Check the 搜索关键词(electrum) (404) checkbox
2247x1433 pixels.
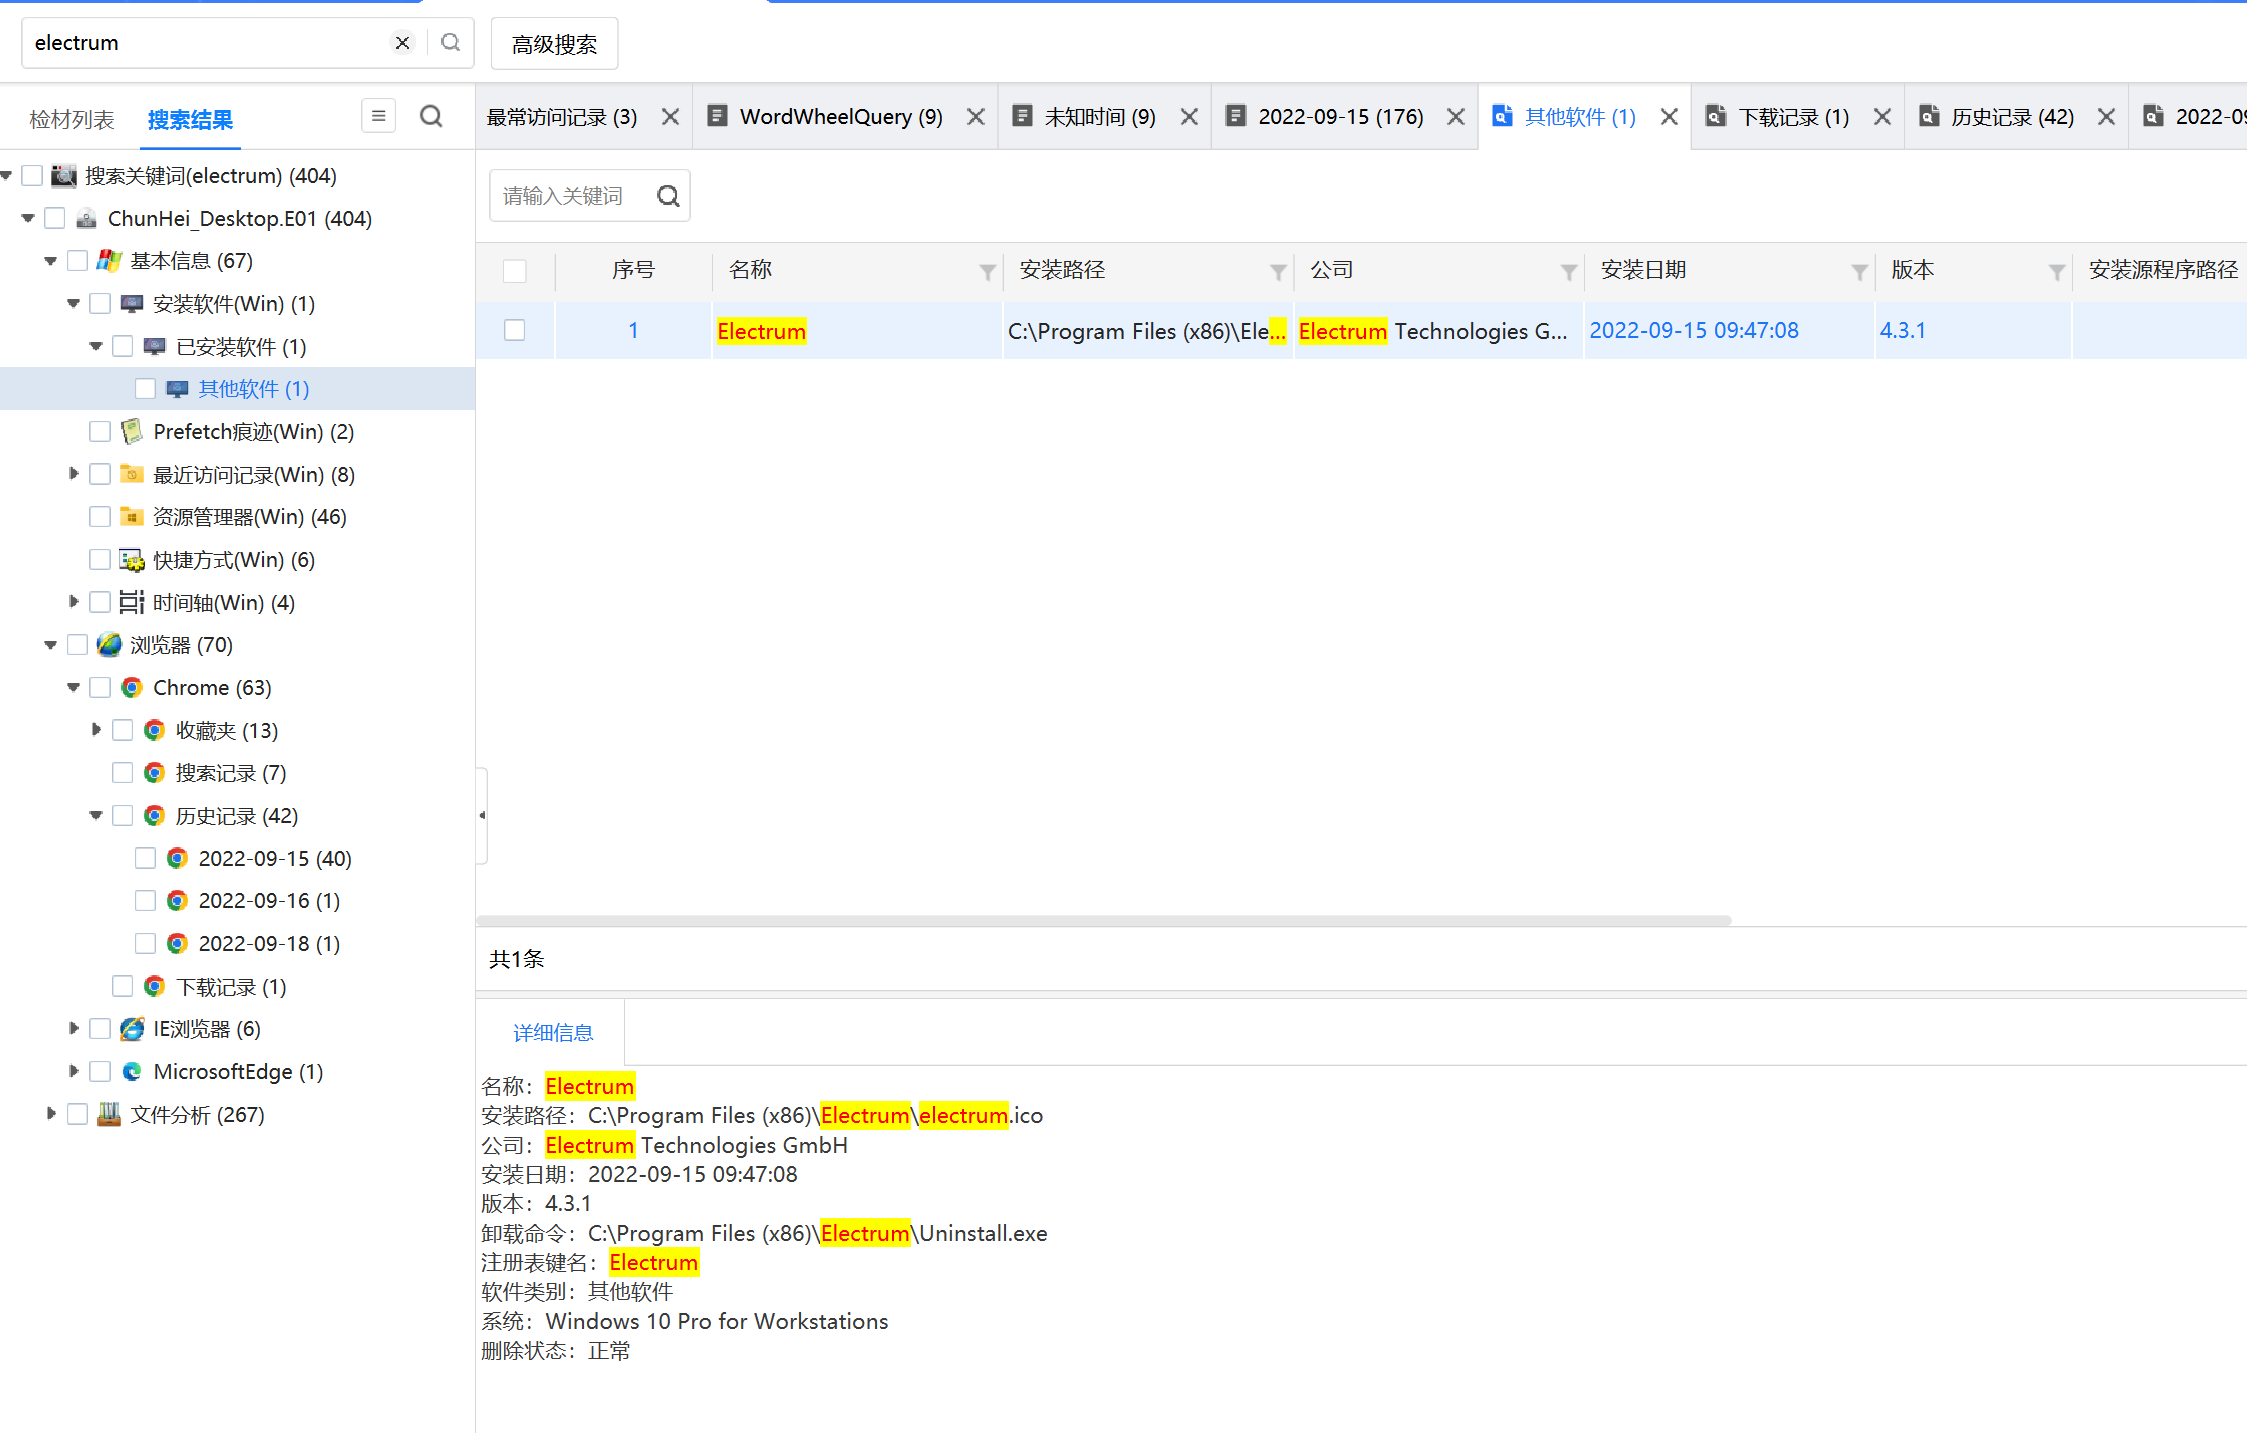point(32,176)
